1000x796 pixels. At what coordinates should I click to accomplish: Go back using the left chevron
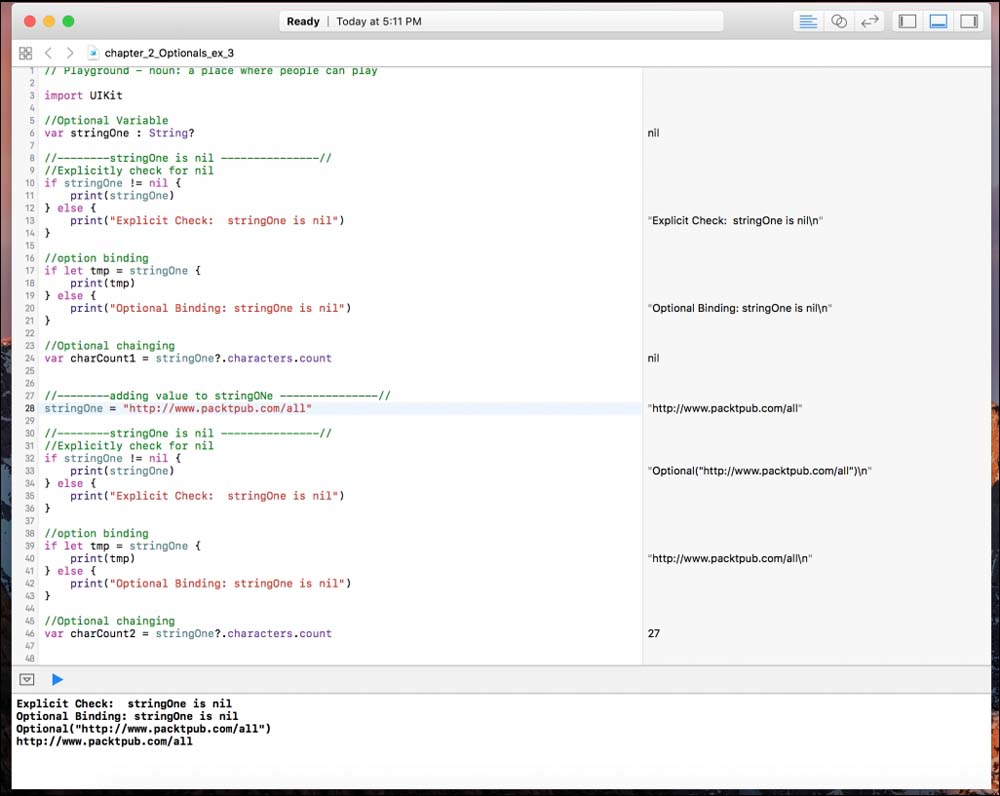pos(48,53)
